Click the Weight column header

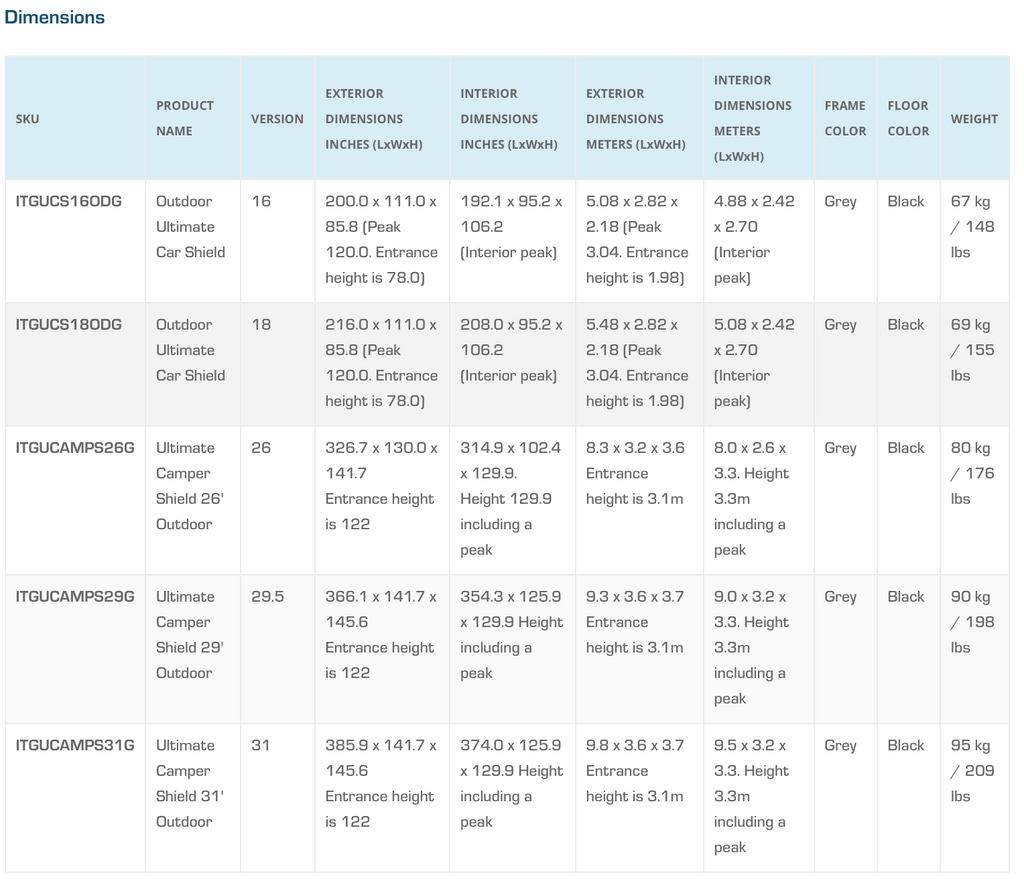(x=974, y=119)
